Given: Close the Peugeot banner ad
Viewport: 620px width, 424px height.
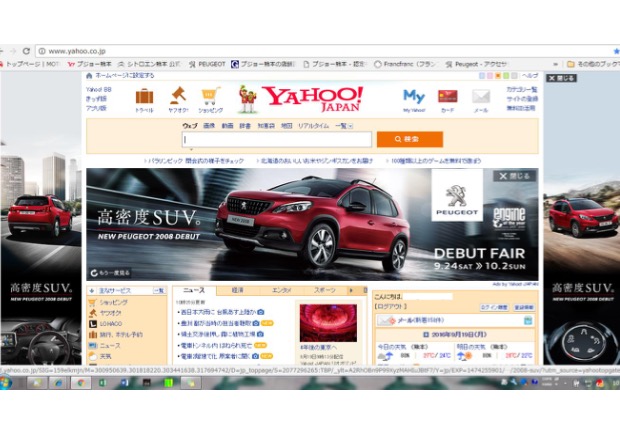Looking at the screenshot, I should tap(516, 175).
